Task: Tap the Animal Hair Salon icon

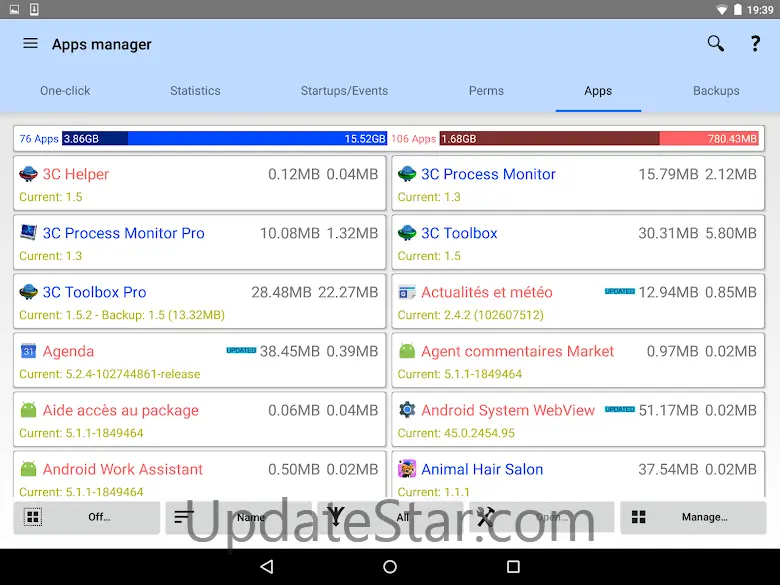Action: [407, 469]
